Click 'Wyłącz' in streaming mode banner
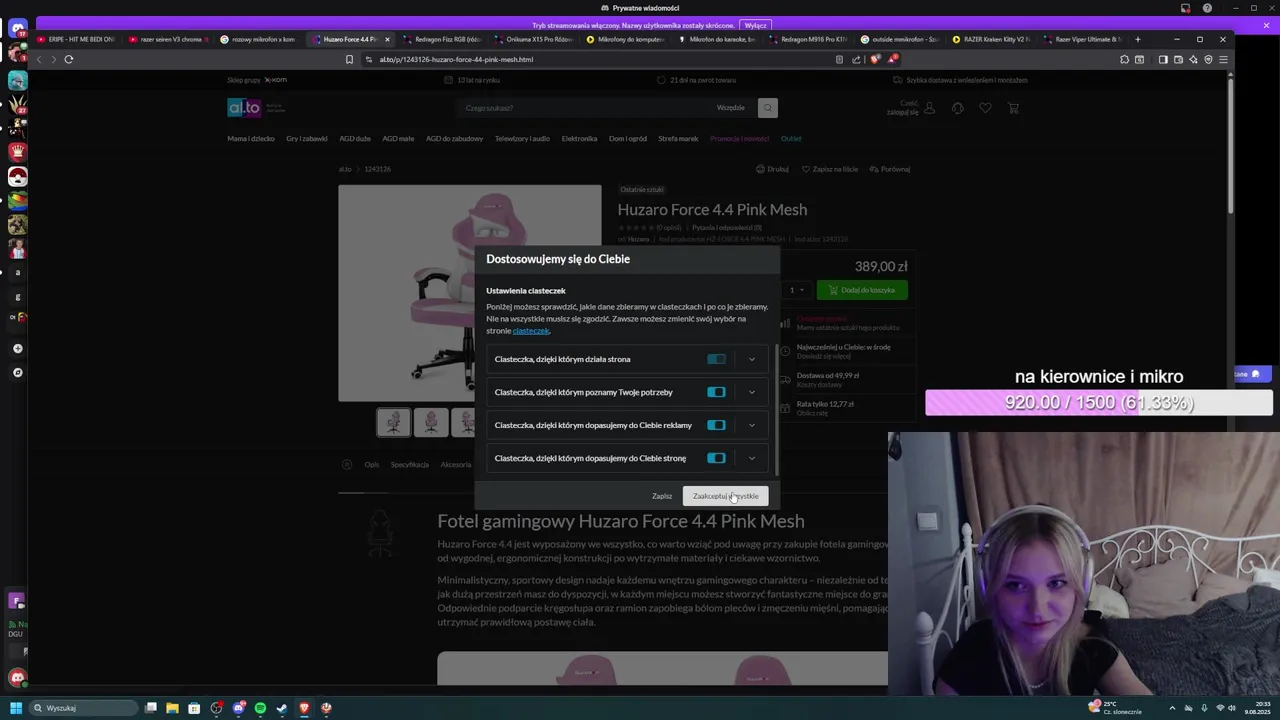The image size is (1280, 720). [x=755, y=25]
